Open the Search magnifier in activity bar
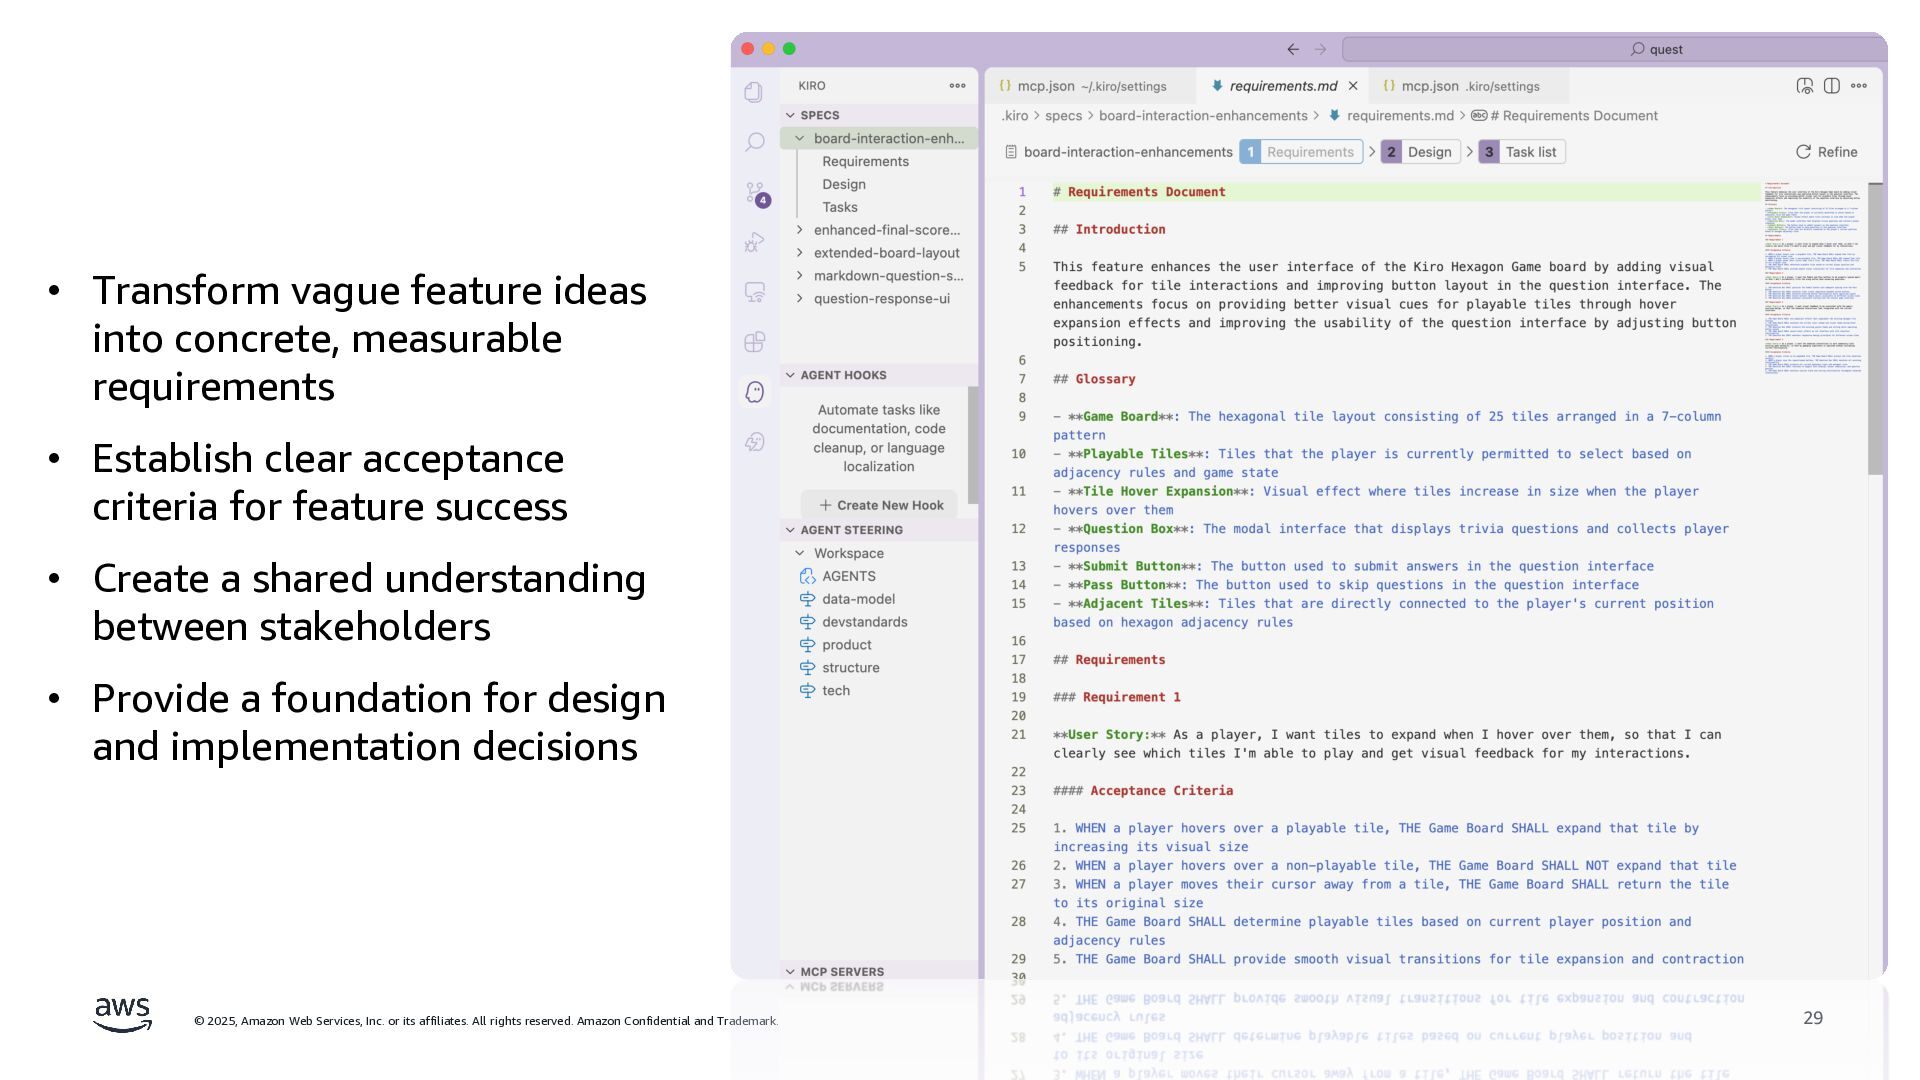The image size is (1920, 1080). (754, 142)
